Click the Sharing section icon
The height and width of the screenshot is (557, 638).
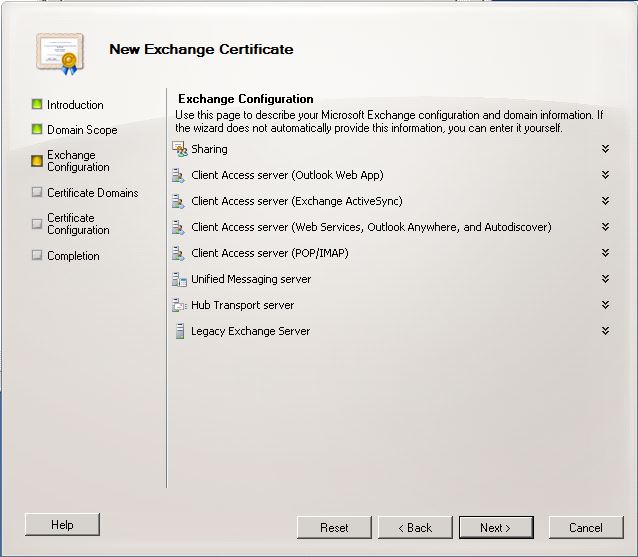click(179, 149)
